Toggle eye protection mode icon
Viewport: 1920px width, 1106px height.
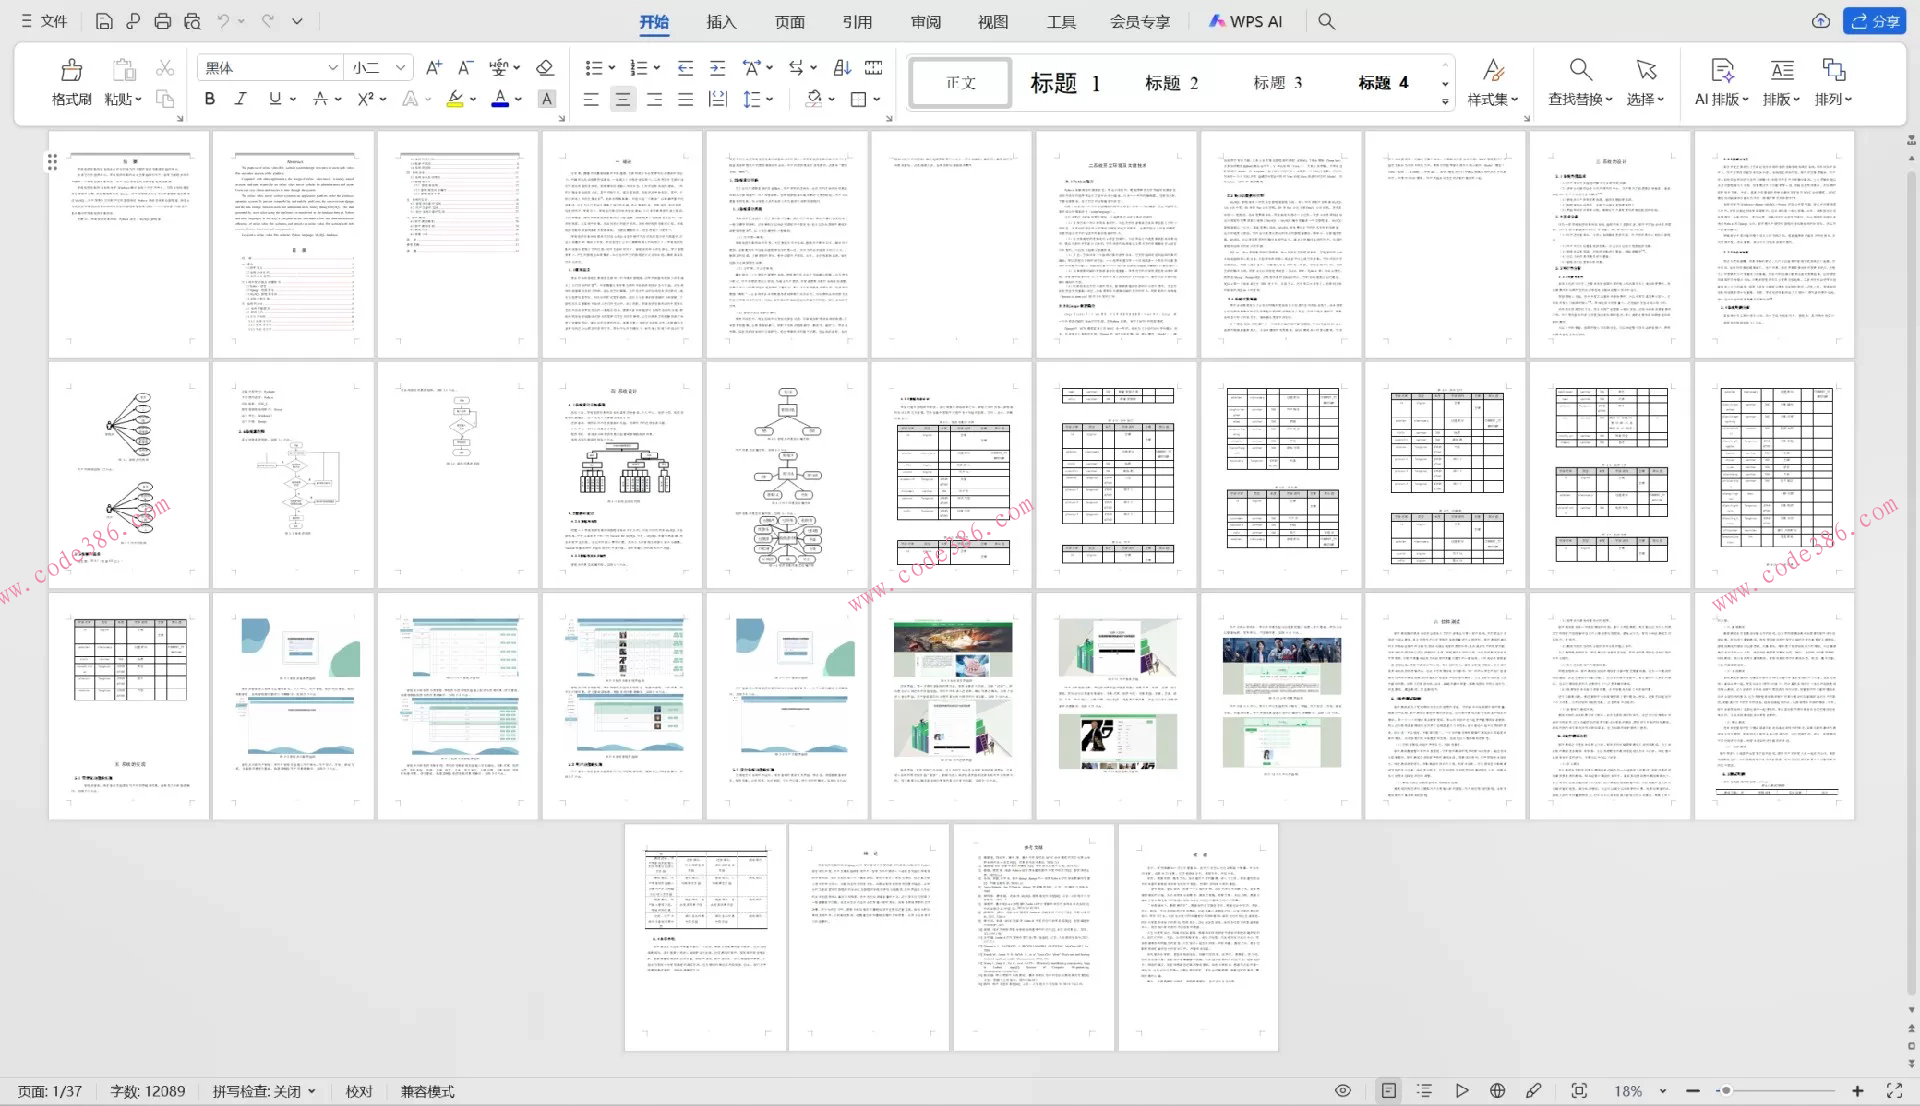1343,1091
